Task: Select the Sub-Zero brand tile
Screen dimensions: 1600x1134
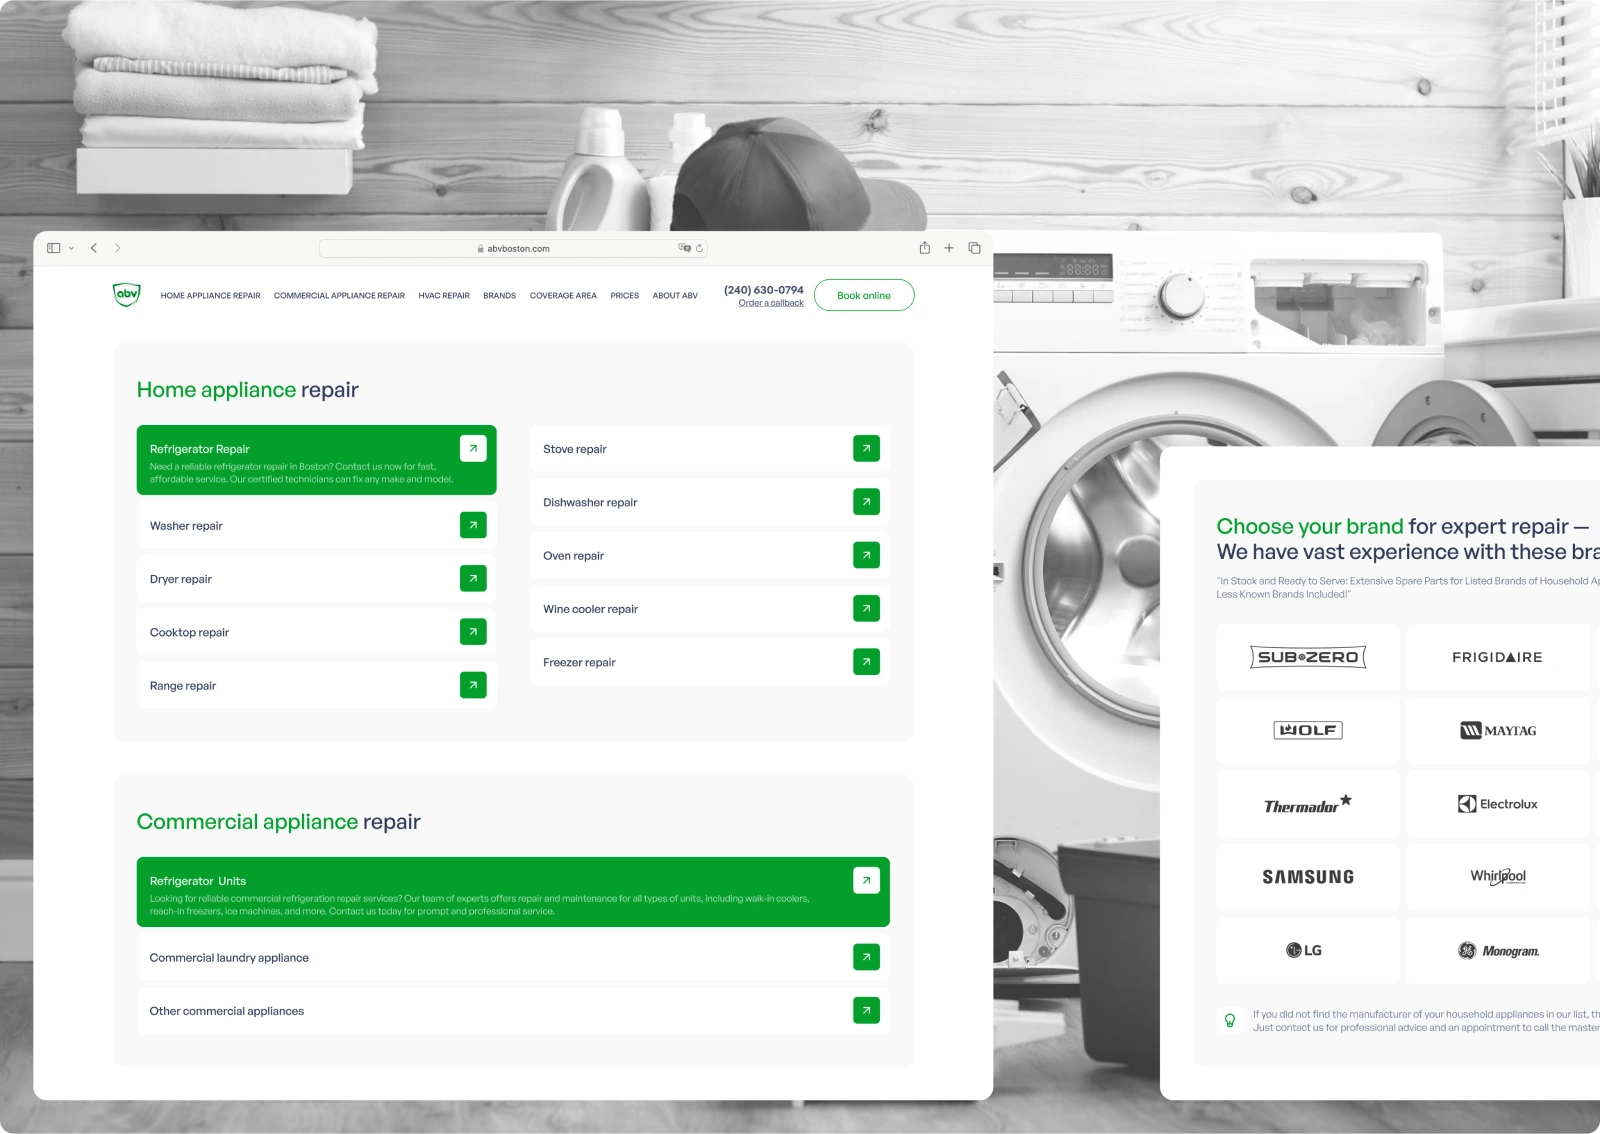Action: pyautogui.click(x=1307, y=657)
